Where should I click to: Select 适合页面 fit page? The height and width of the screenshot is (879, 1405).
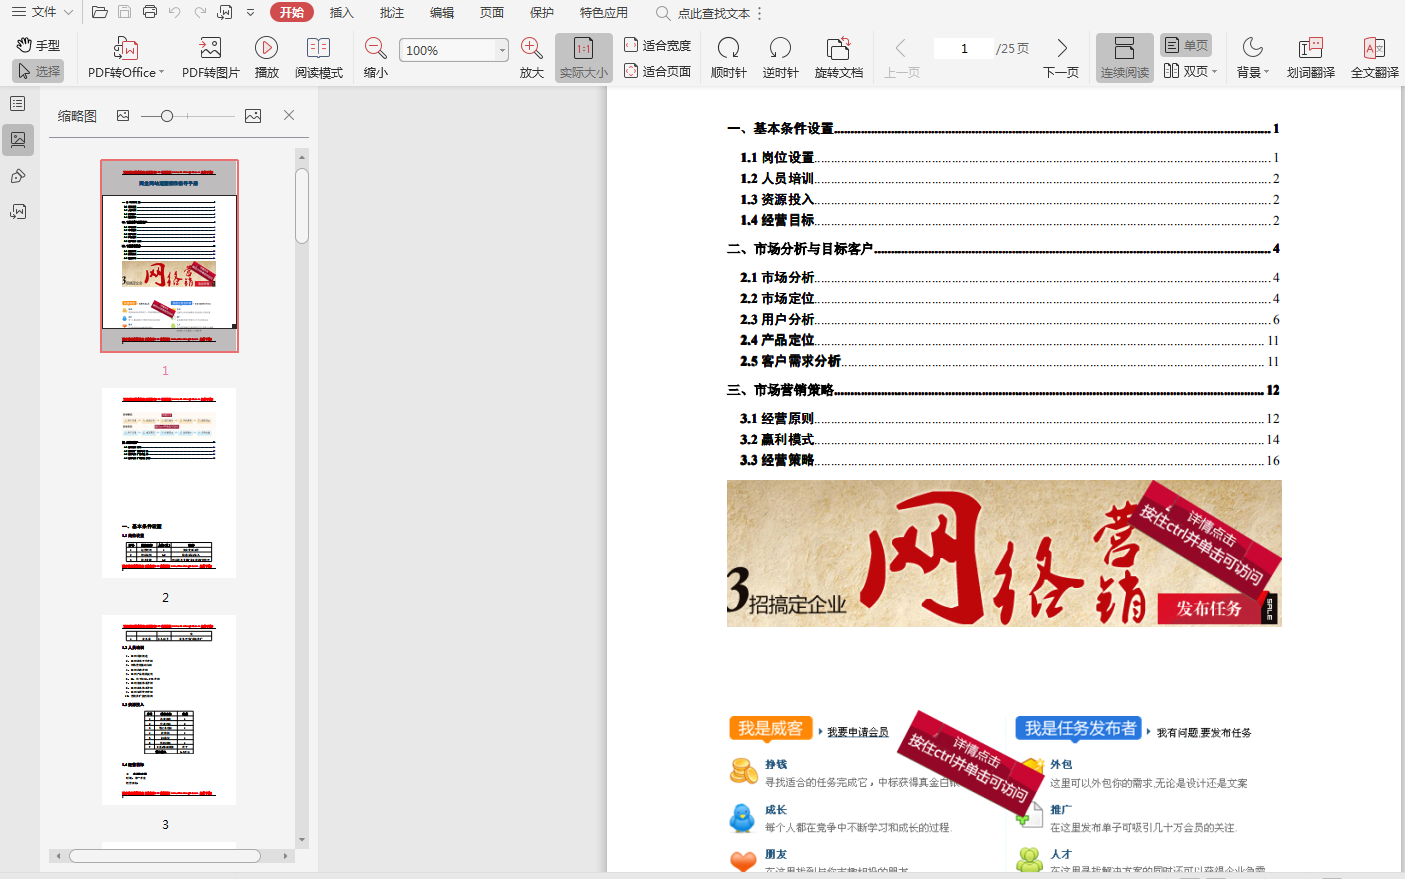[x=658, y=71]
